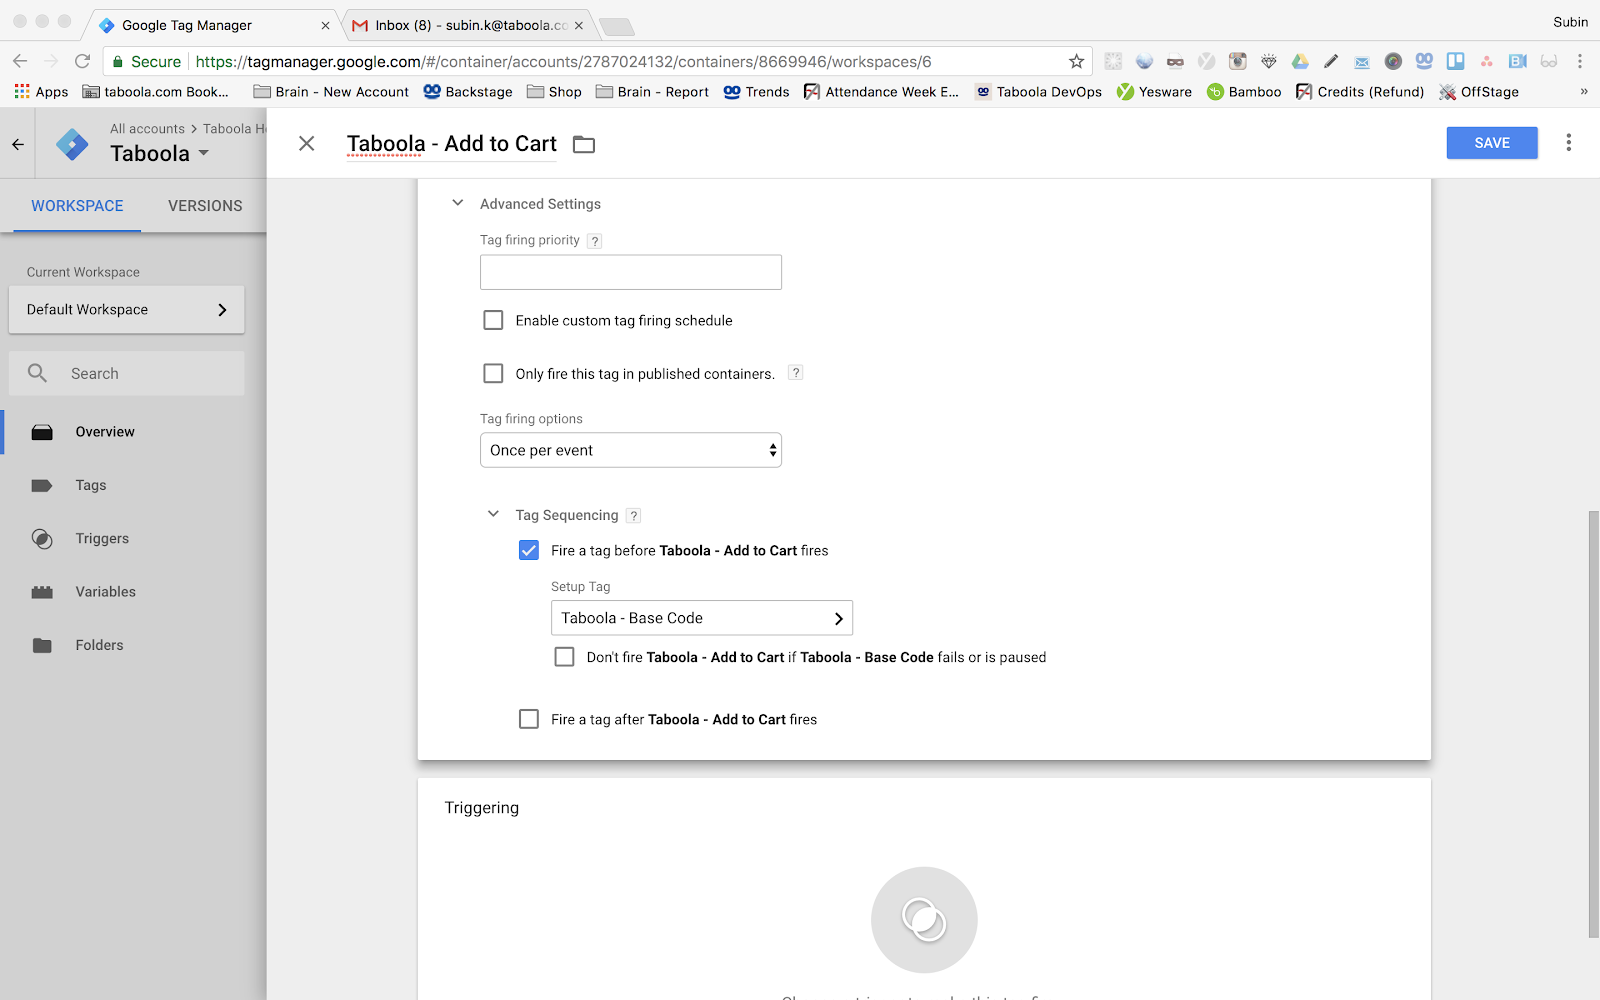
Task: Click the Tag firing priority help icon
Action: point(595,241)
